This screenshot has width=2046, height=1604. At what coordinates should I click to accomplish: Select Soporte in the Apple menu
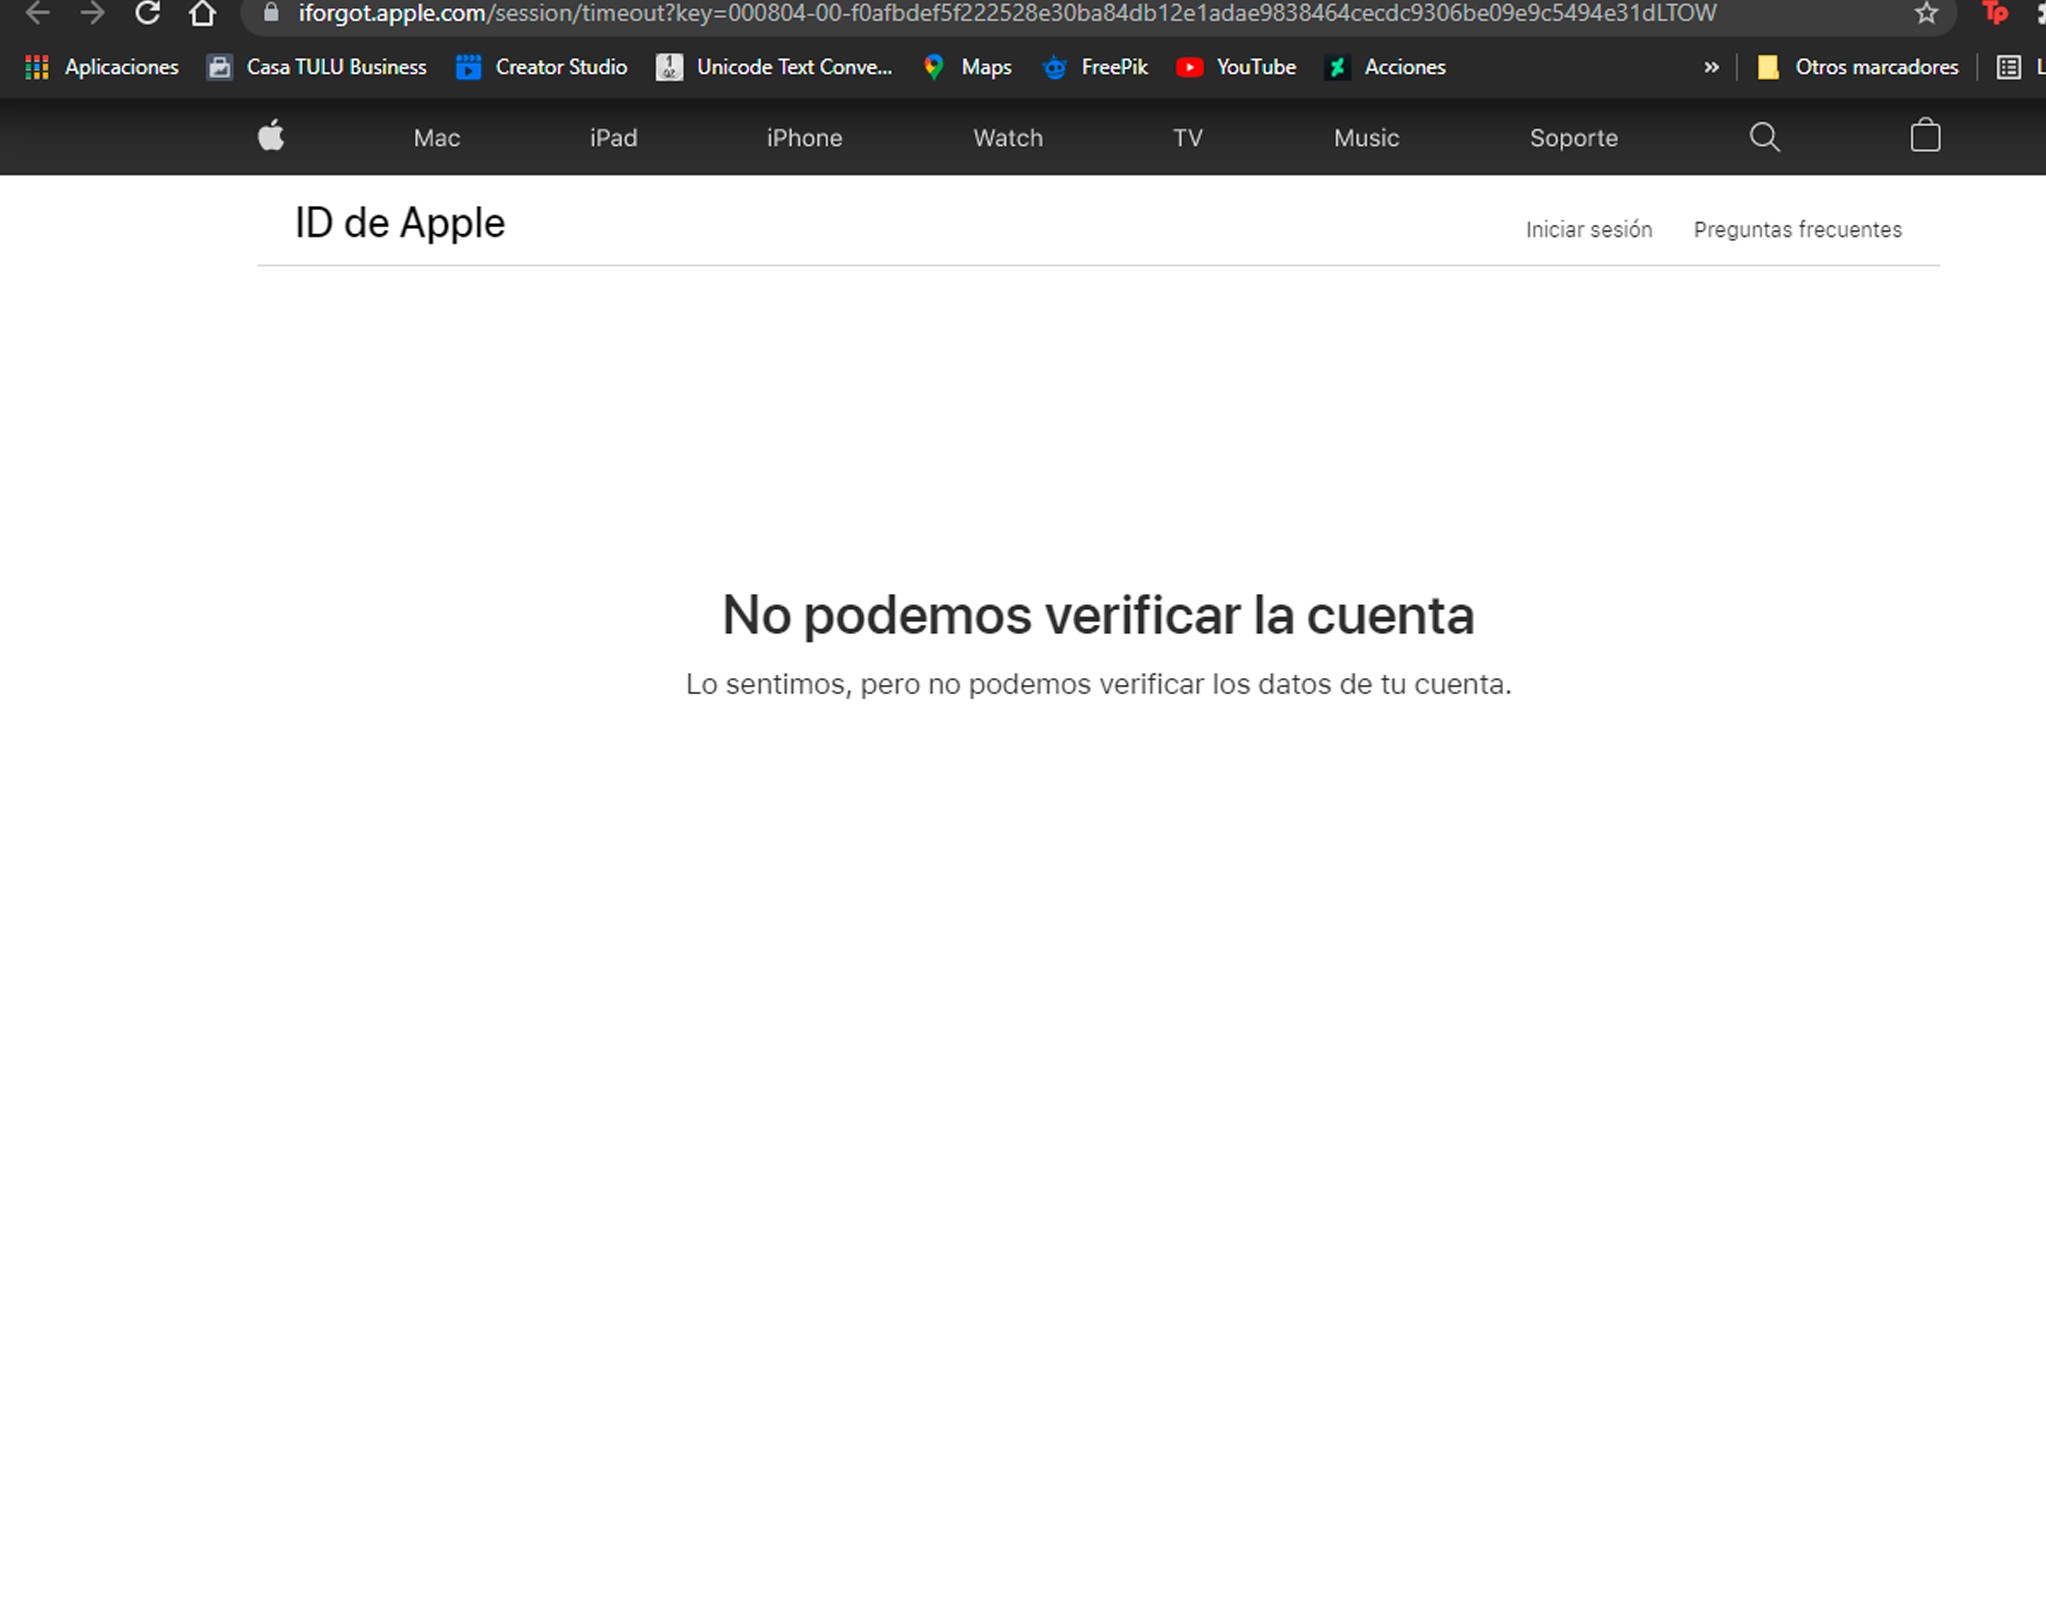click(1573, 137)
